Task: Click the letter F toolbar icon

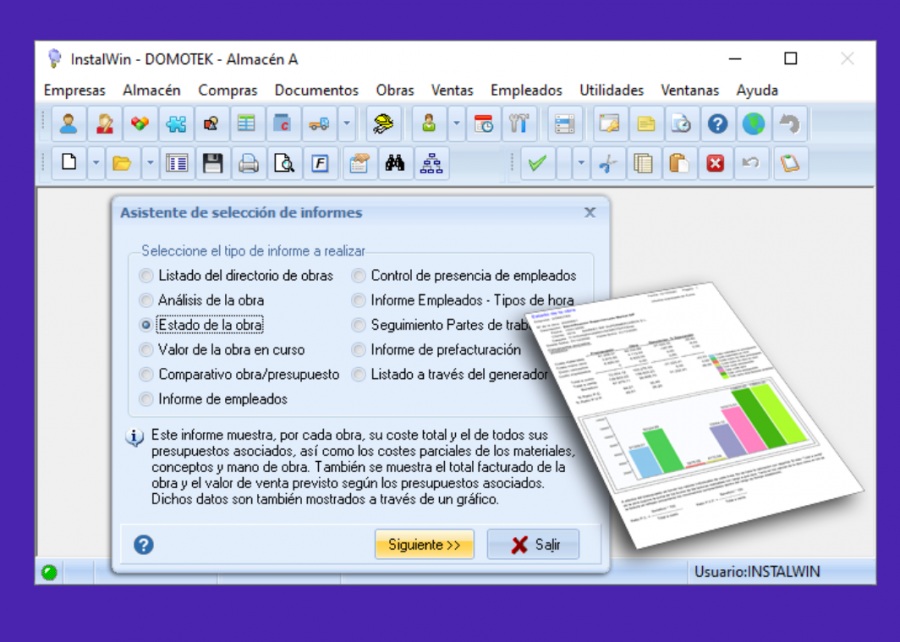Action: 320,164
